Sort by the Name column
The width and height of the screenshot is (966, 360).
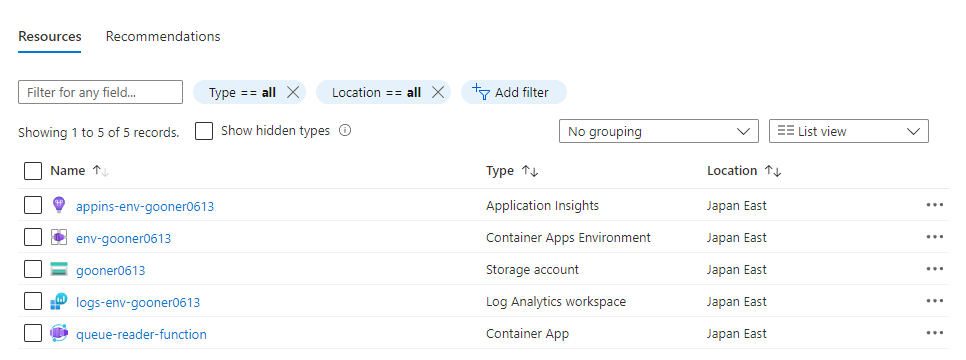pos(80,171)
